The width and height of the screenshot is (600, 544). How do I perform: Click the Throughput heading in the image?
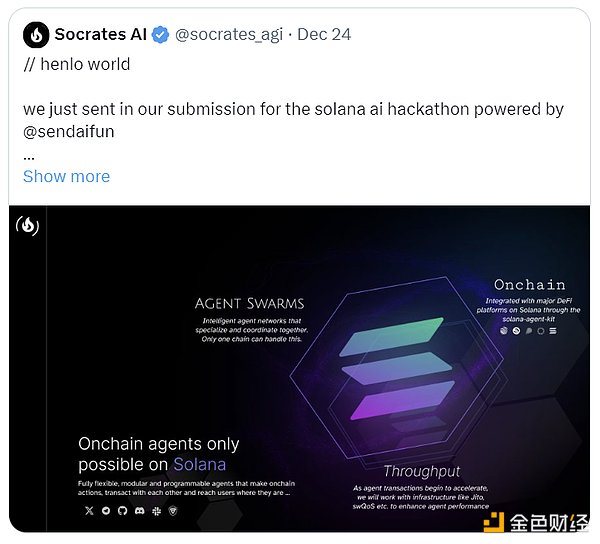(x=421, y=471)
